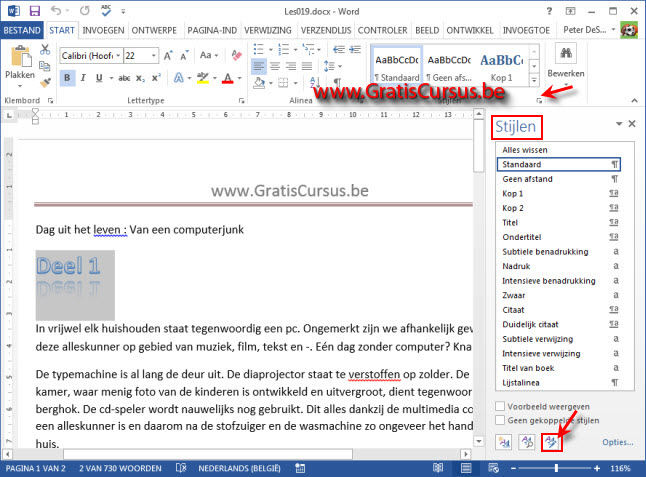Open the Opties... link in Stijlen pane
646x477 pixels.
618,442
